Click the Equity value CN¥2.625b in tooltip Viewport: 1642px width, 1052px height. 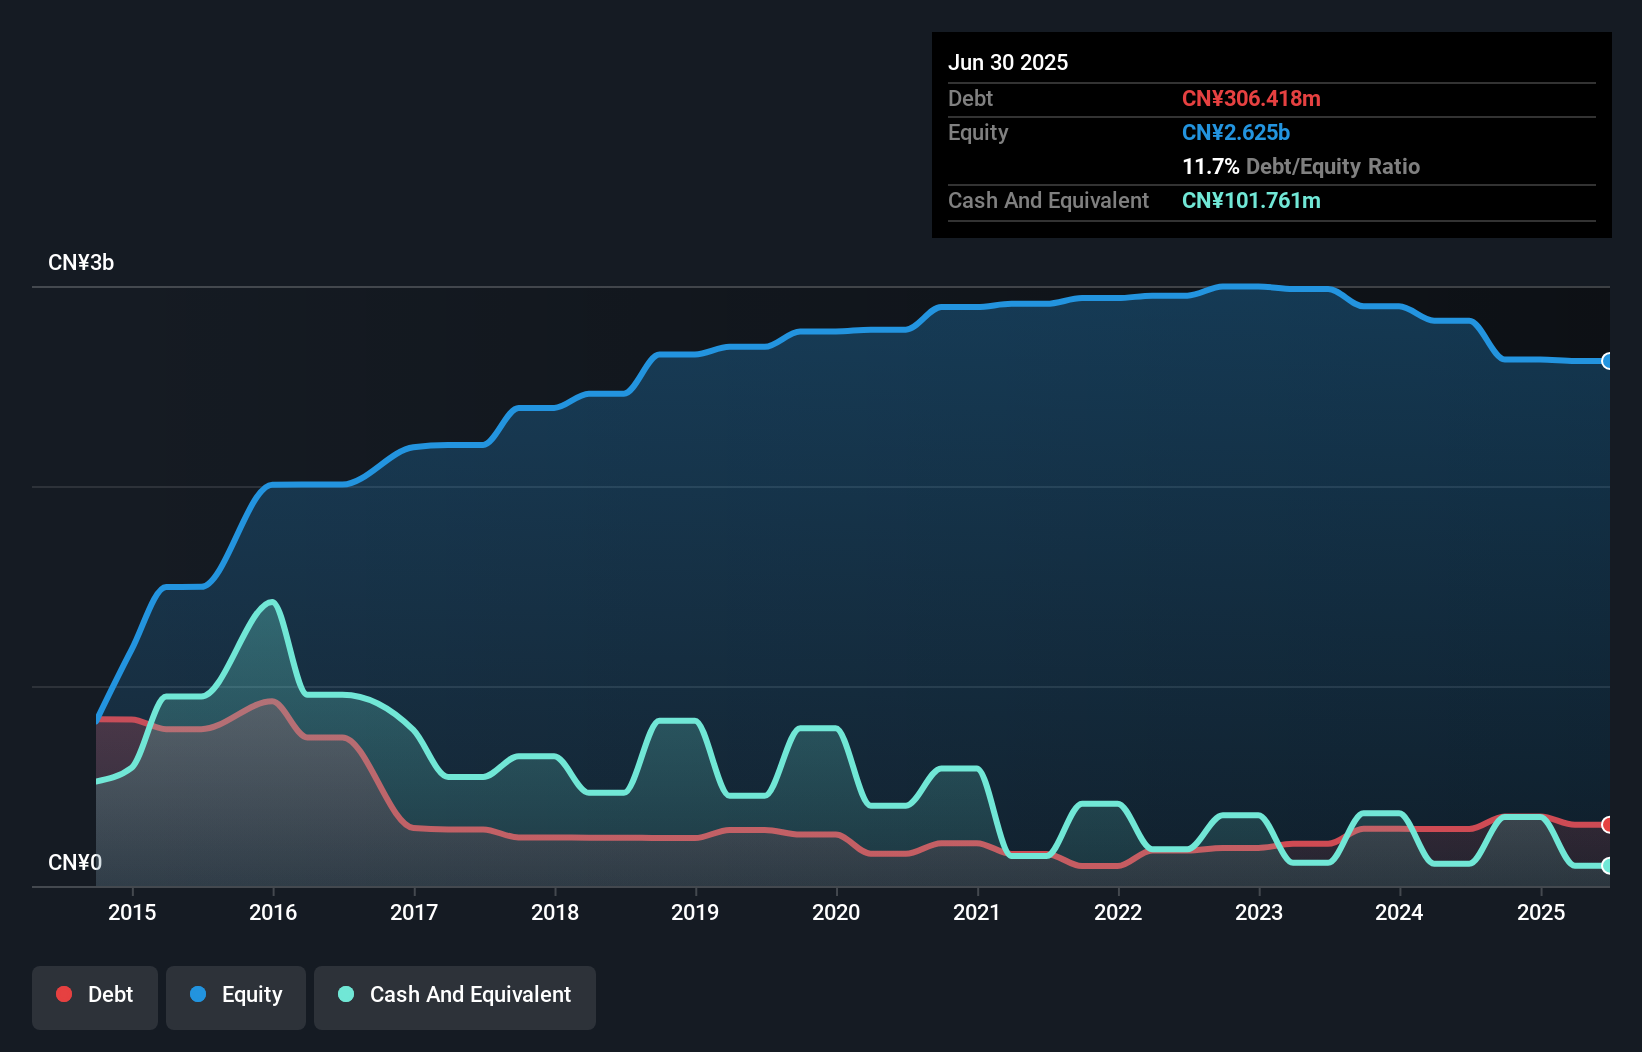pyautogui.click(x=1236, y=133)
